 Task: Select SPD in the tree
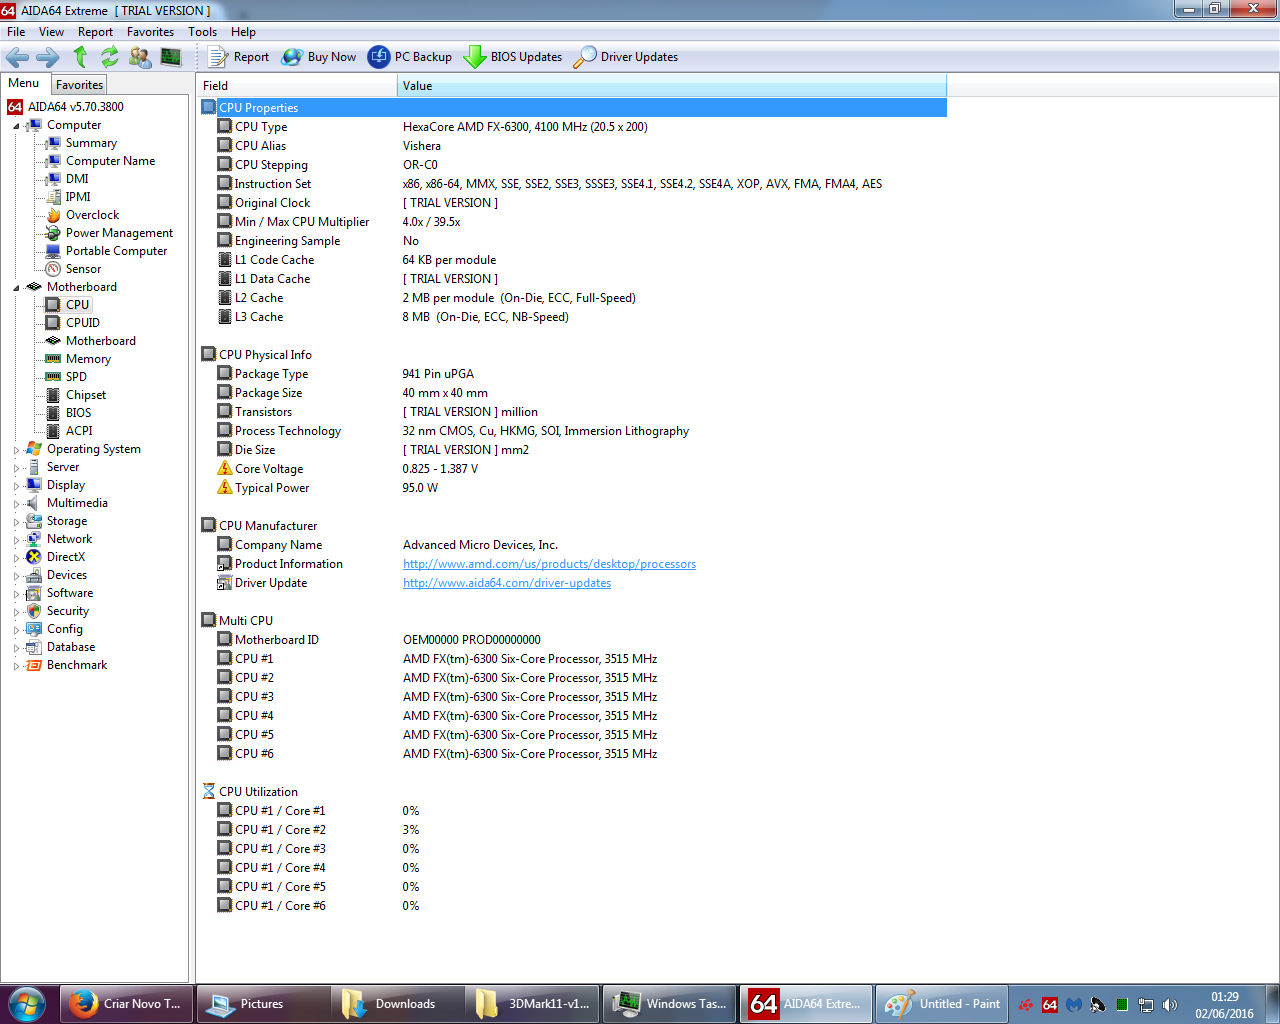click(76, 377)
